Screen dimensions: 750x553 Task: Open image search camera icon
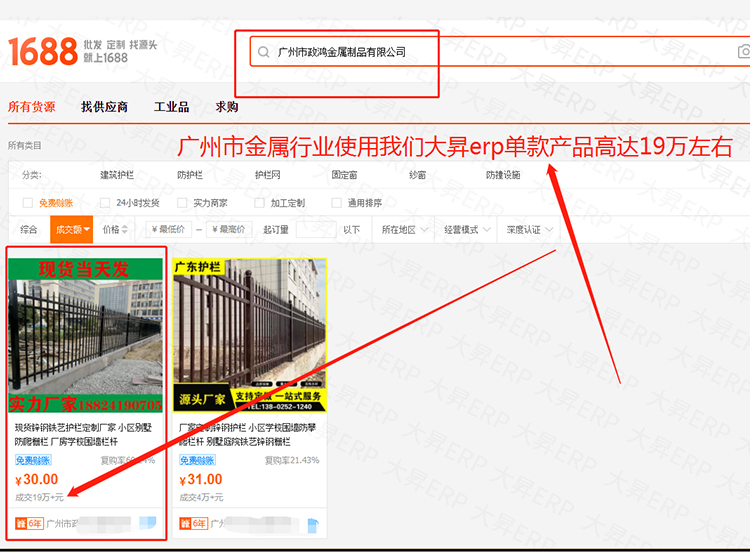(744, 52)
